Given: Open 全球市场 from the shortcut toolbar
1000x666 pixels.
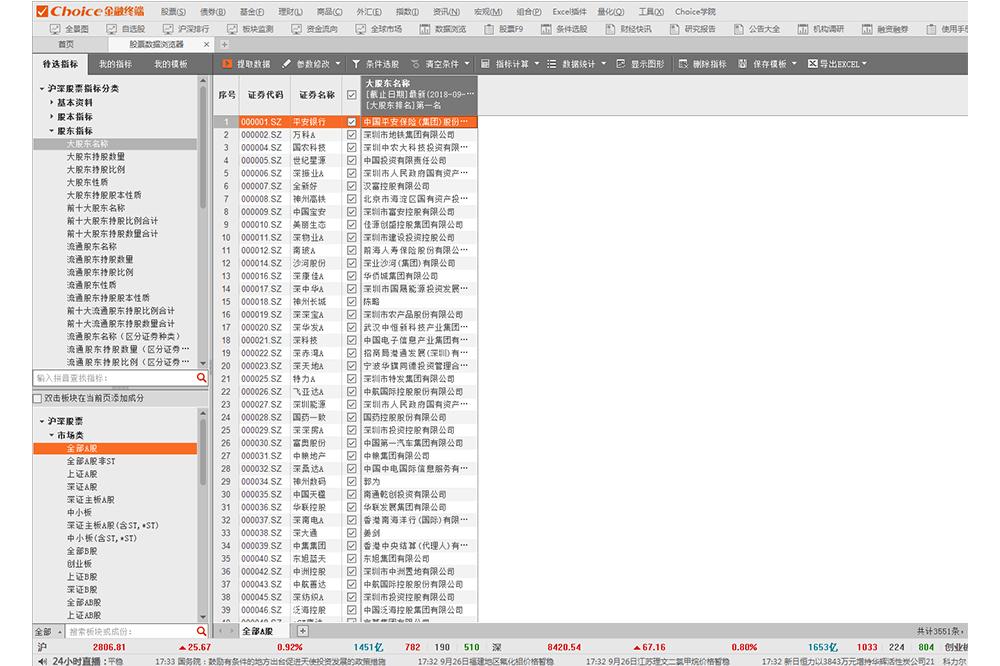Looking at the screenshot, I should coord(379,29).
